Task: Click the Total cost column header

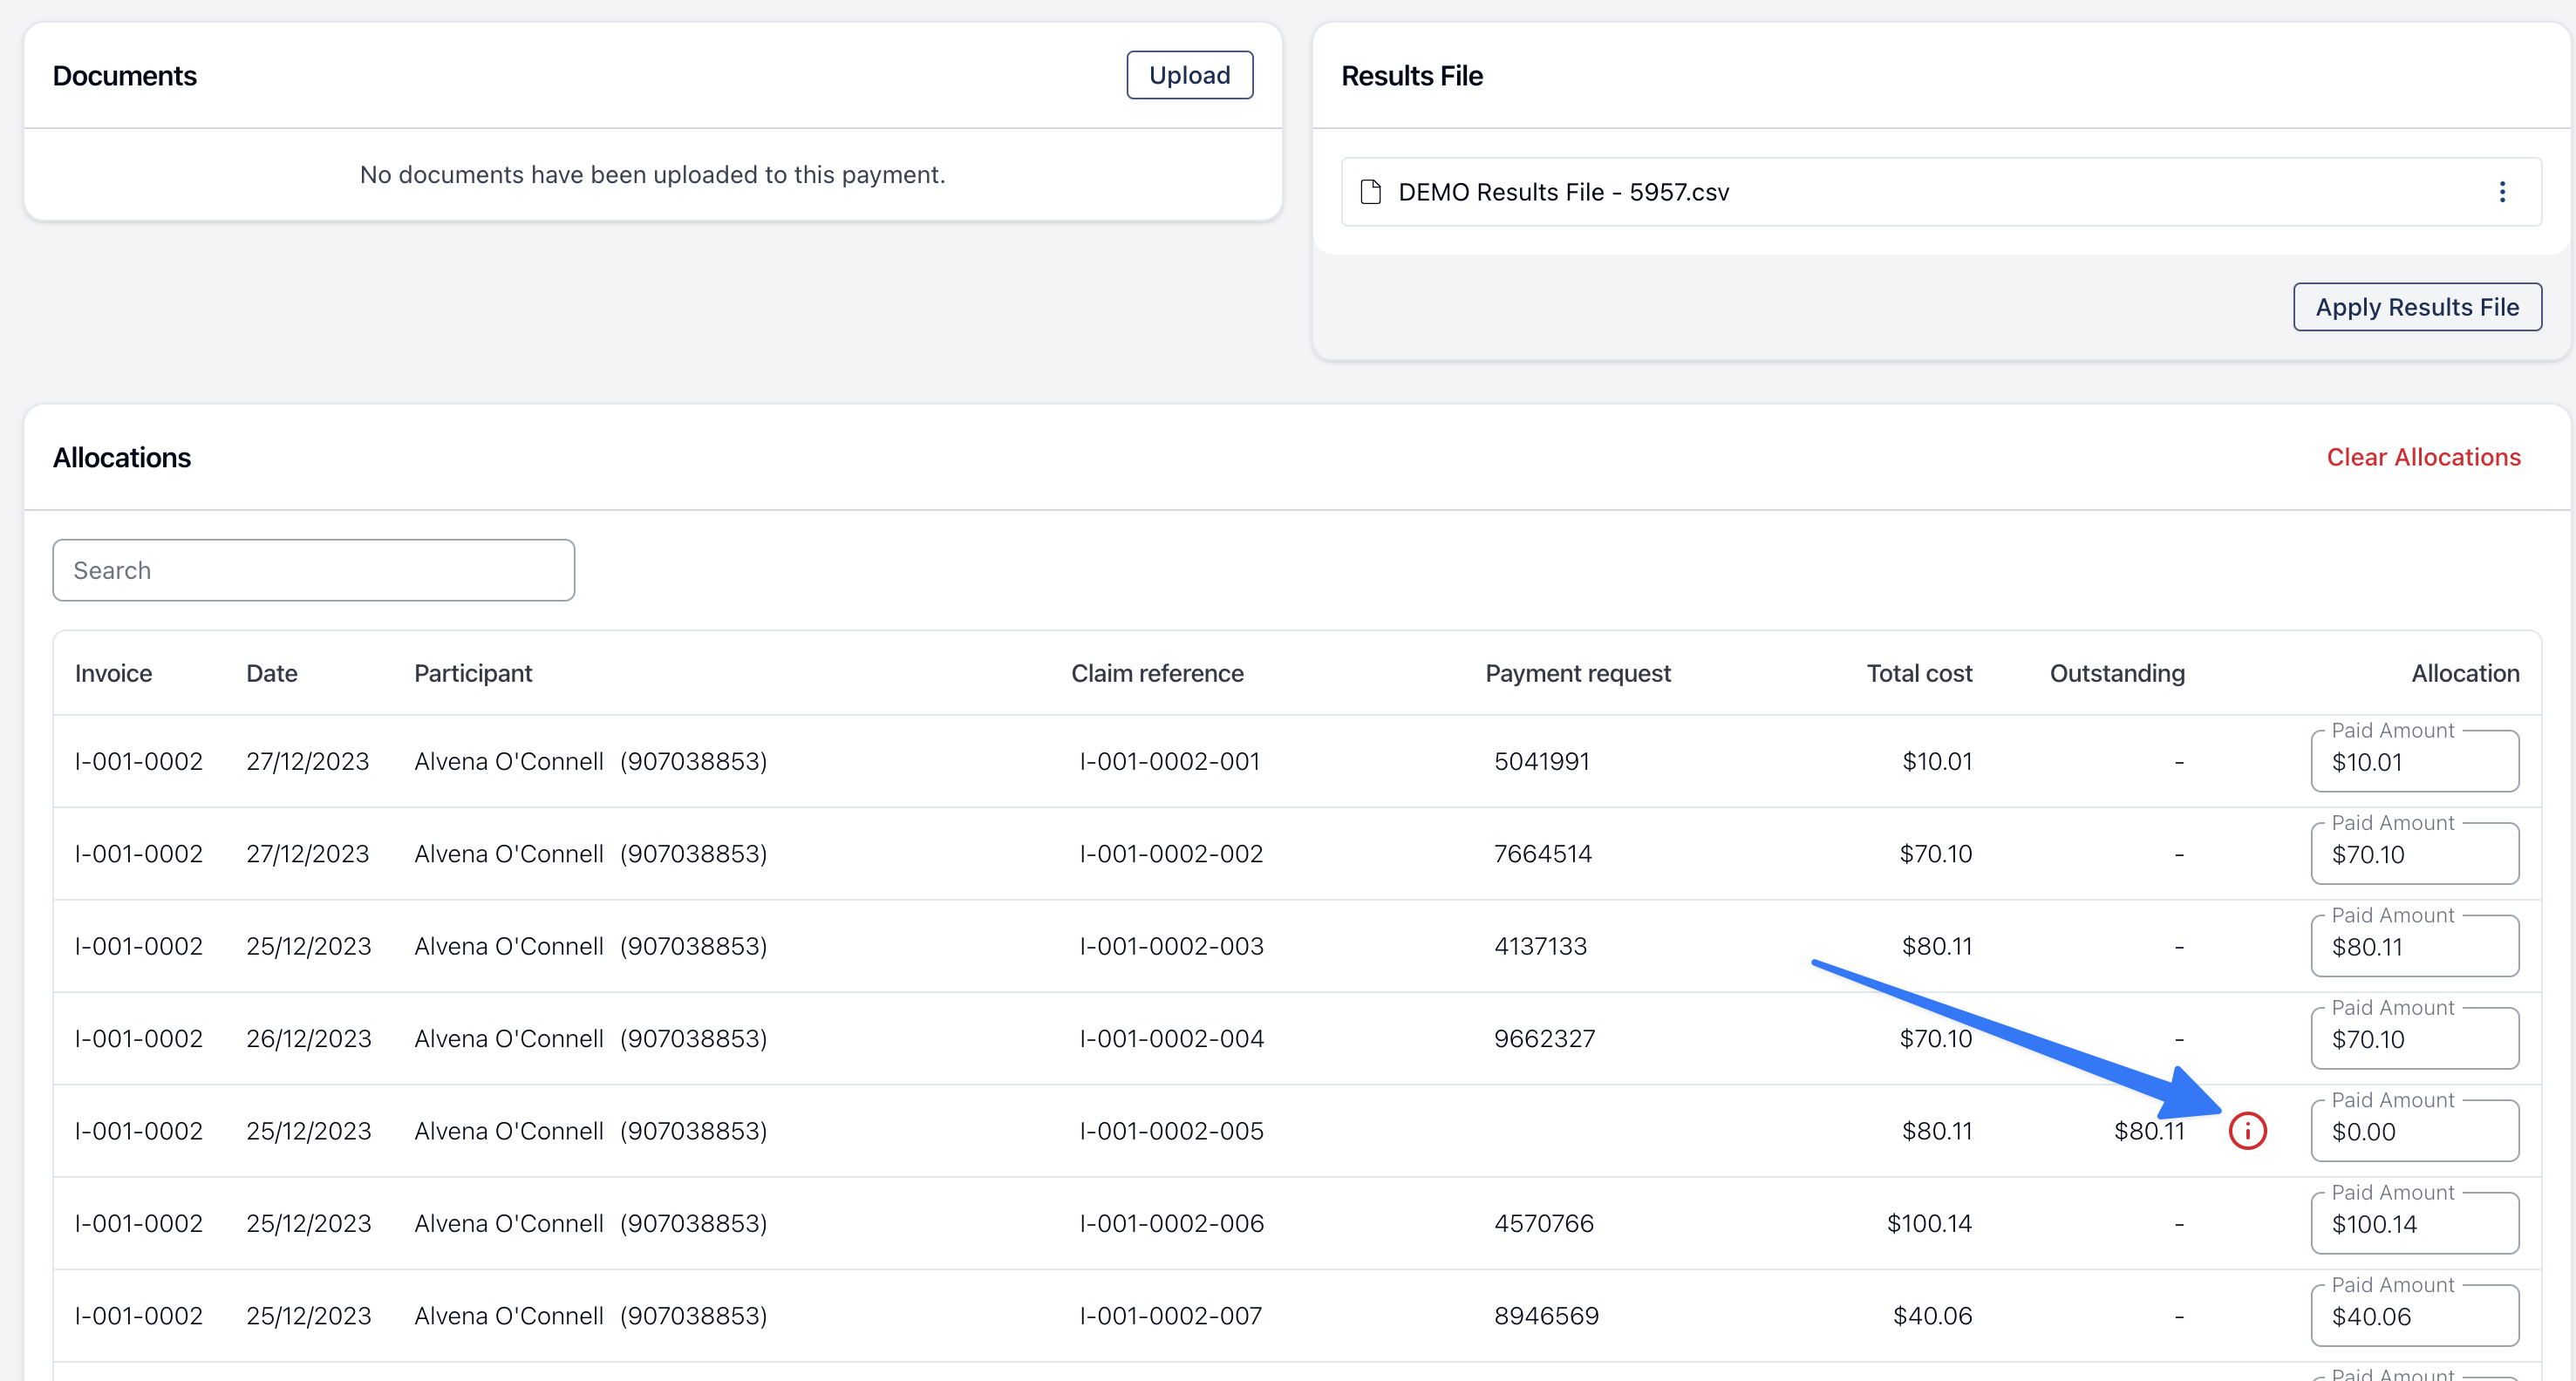Action: (x=1919, y=673)
